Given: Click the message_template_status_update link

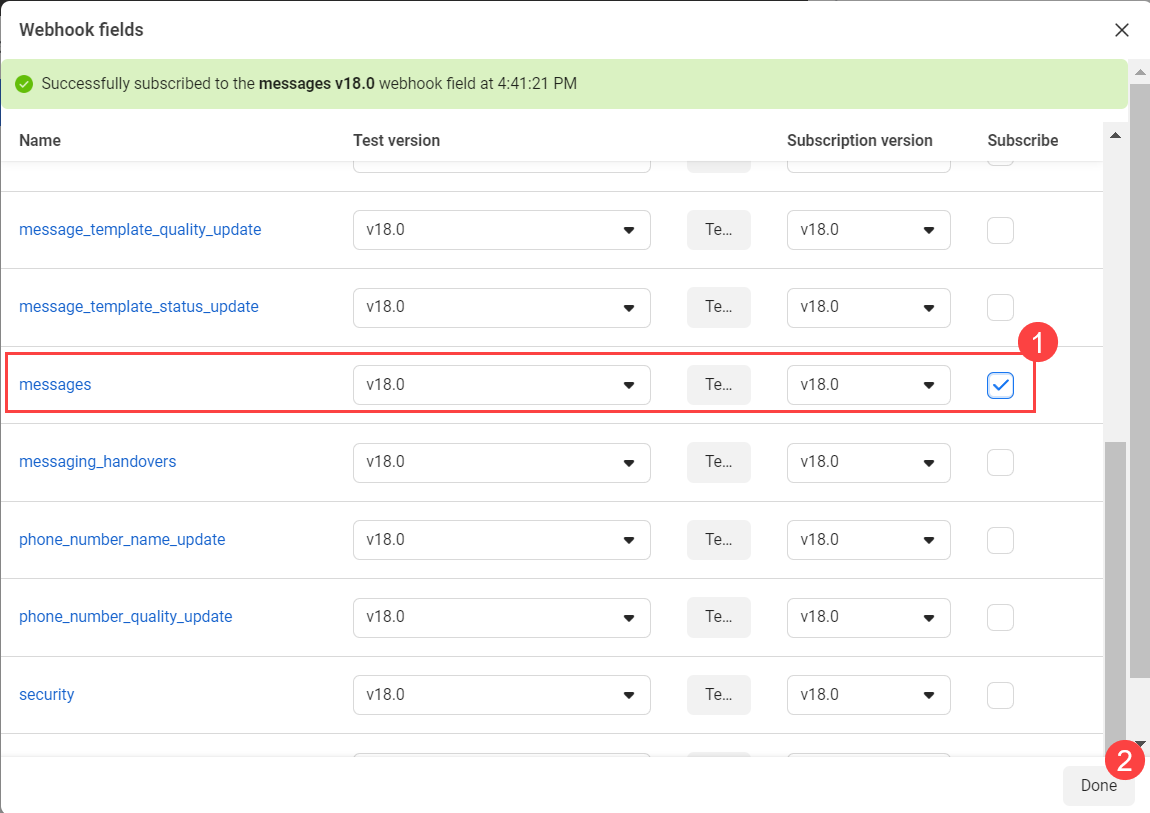Looking at the screenshot, I should tap(139, 307).
